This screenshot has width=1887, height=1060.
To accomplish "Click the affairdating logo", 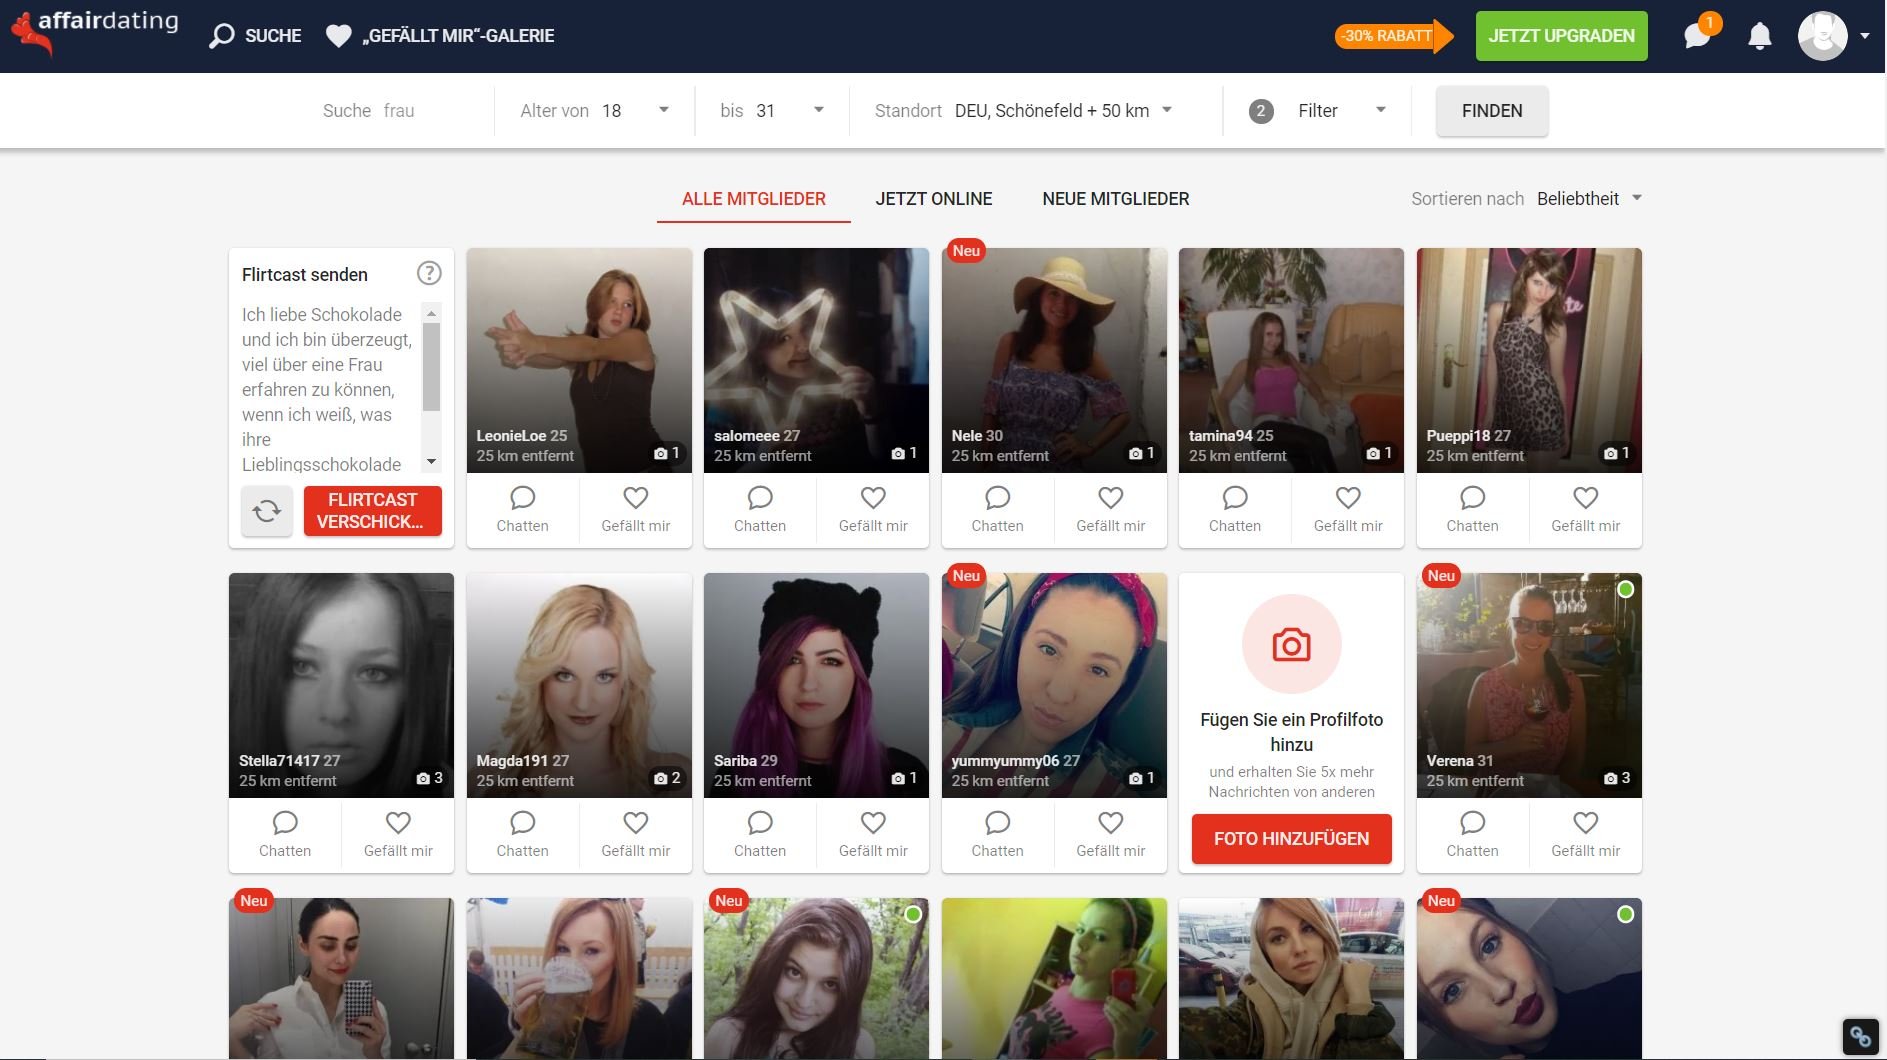I will tap(95, 32).
